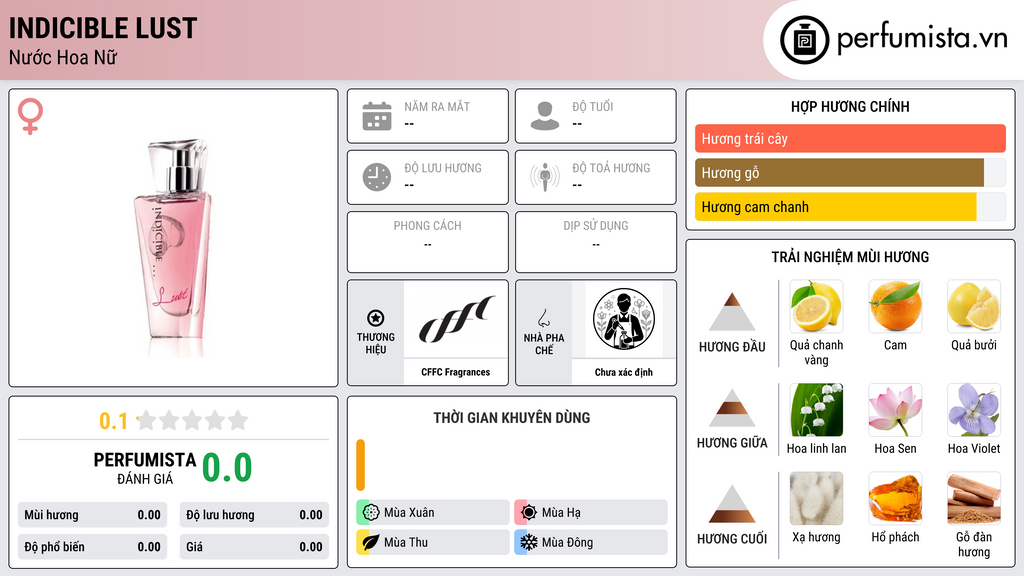Click the person icon beside Độ tuổi
Image resolution: width=1024 pixels, height=576 pixels.
(x=545, y=116)
